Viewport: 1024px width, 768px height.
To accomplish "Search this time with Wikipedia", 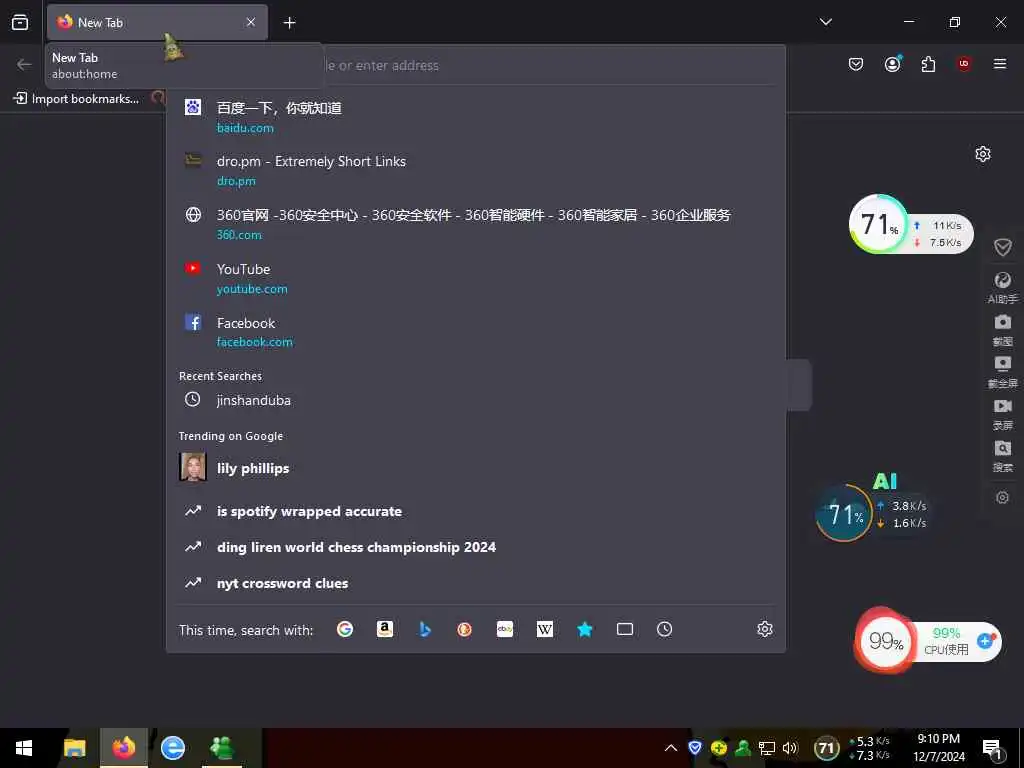I will (545, 629).
